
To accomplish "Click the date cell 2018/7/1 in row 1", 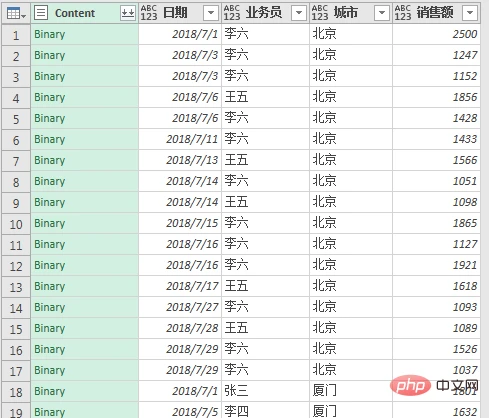I will (x=180, y=34).
